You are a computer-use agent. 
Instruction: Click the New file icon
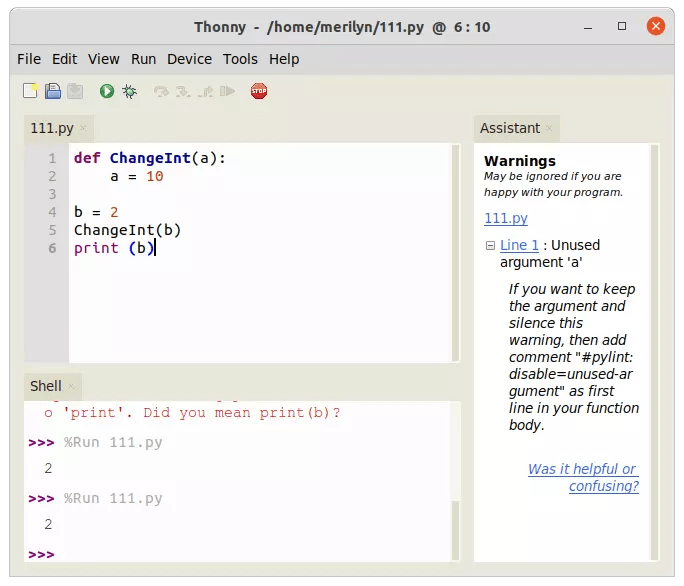[x=31, y=91]
